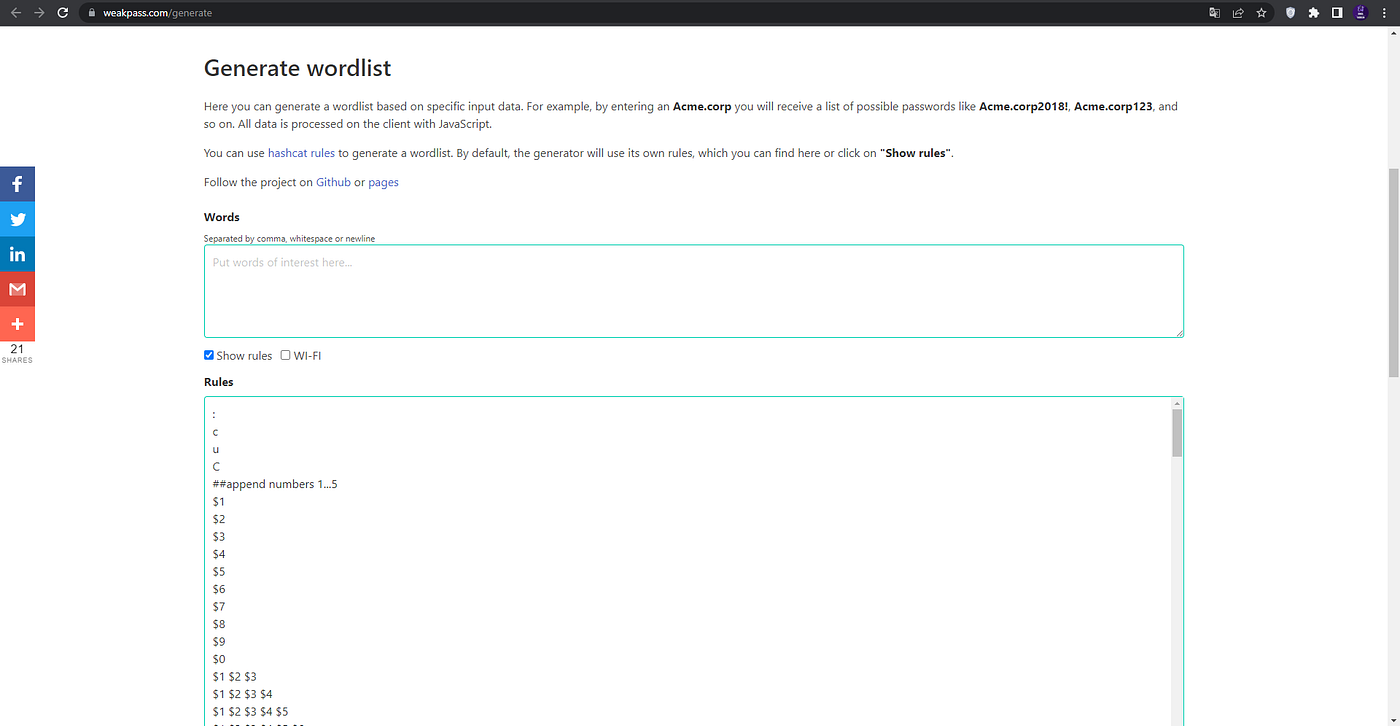
Task: View site security lock info
Action: [91, 13]
